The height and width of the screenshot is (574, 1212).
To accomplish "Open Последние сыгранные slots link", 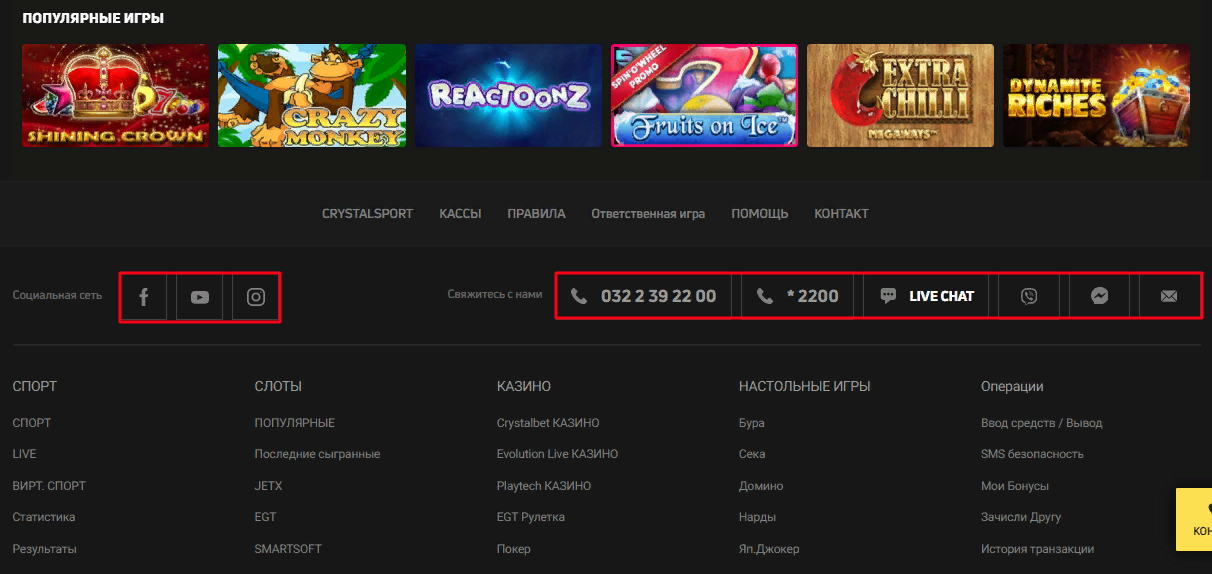I will (317, 454).
